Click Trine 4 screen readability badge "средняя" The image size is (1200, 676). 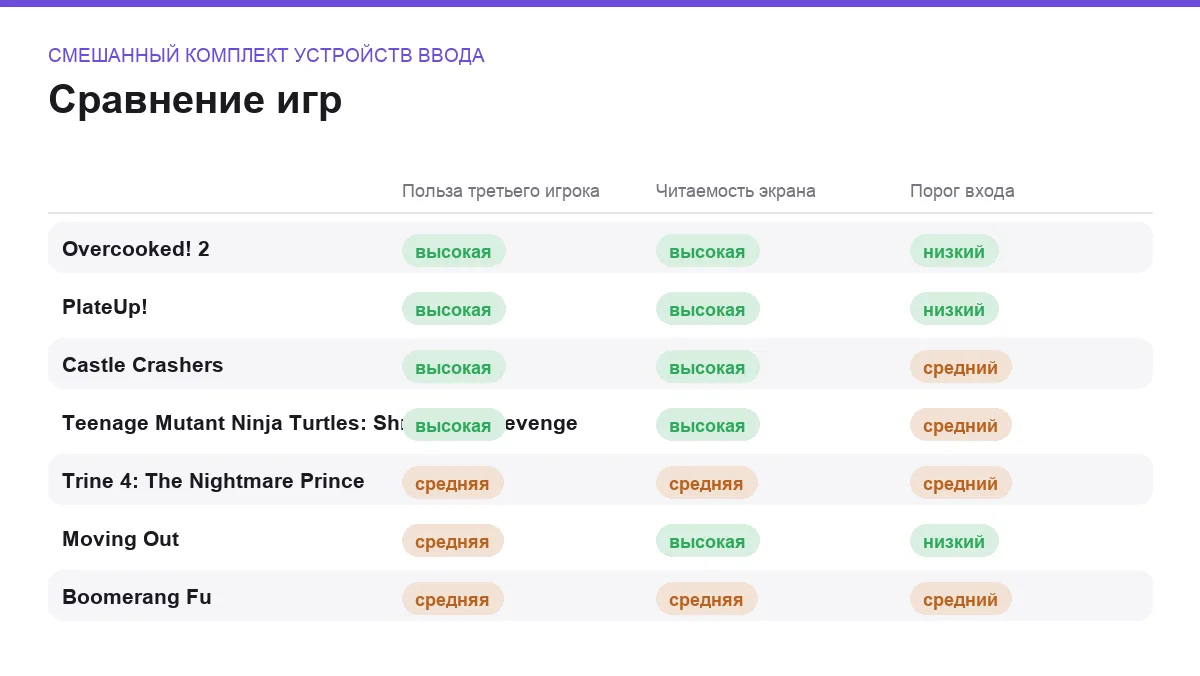(x=707, y=483)
